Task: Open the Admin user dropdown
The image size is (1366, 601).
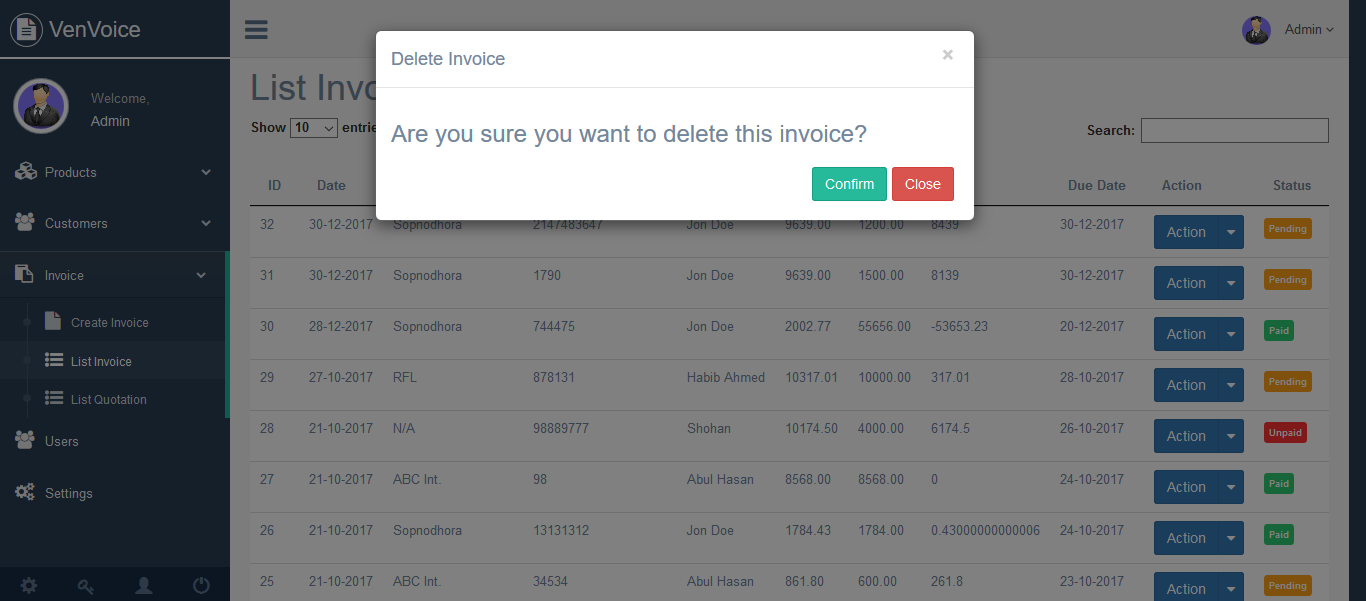Action: click(x=1308, y=30)
